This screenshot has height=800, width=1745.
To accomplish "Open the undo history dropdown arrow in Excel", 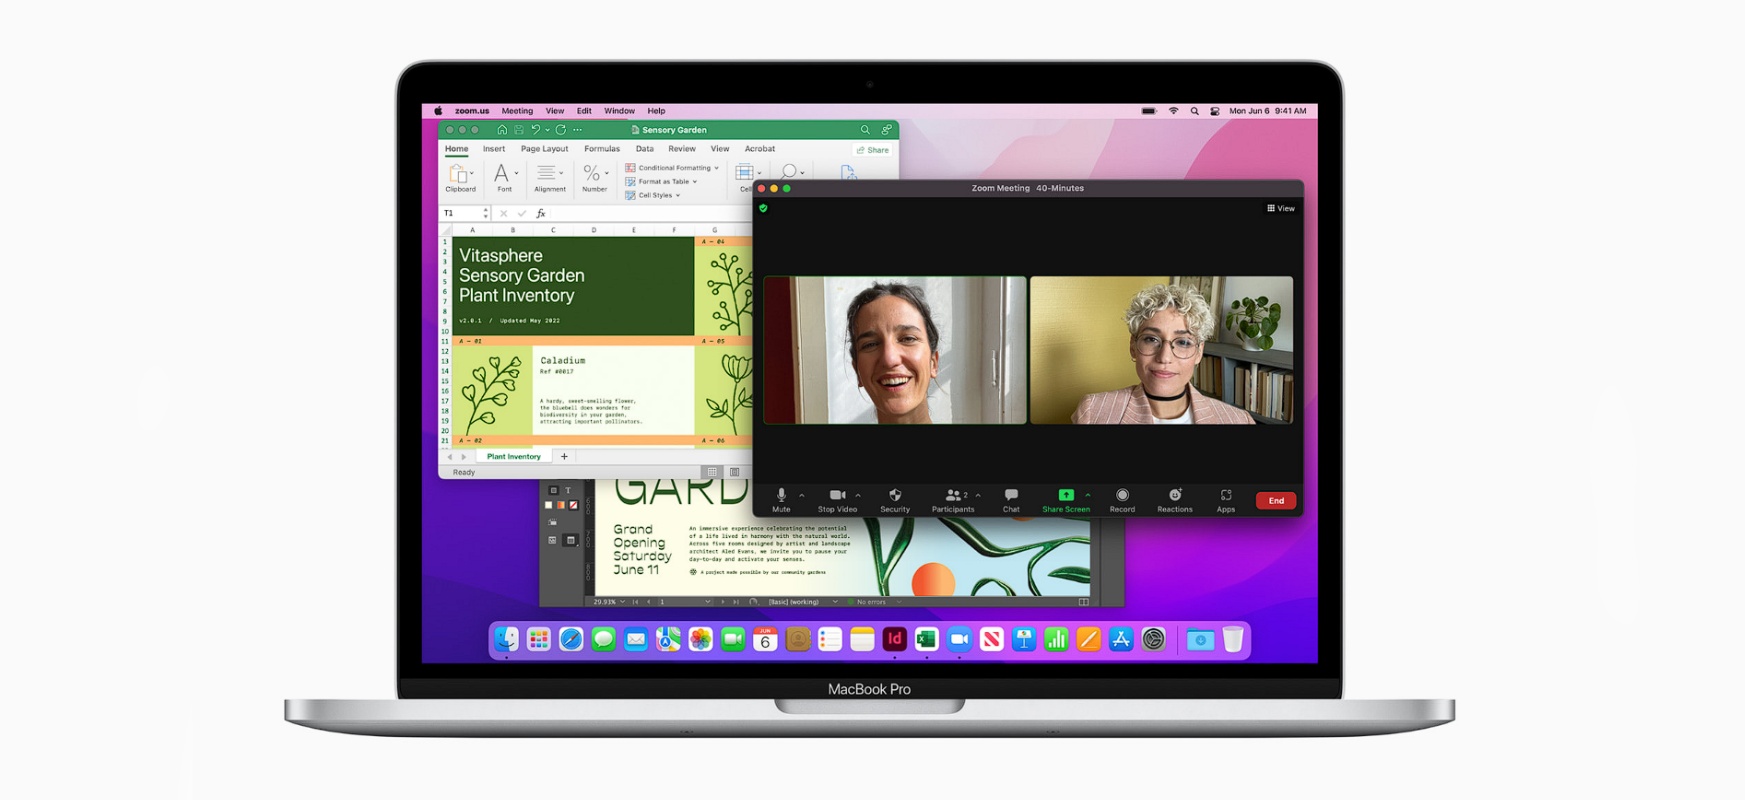I will [x=547, y=130].
